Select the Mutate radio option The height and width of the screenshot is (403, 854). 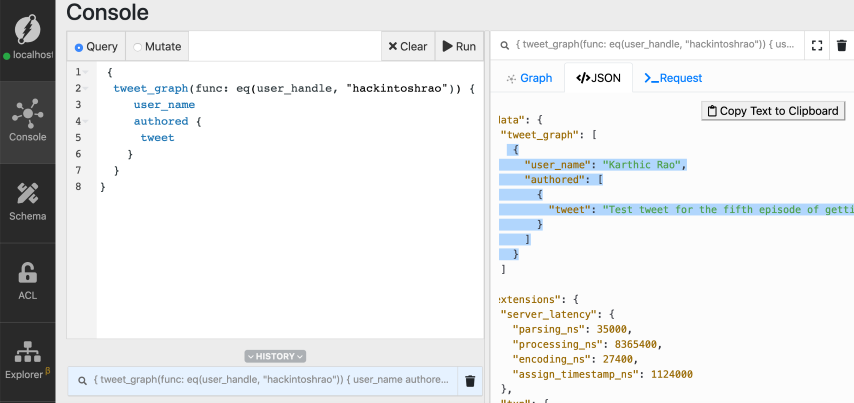click(x=156, y=46)
